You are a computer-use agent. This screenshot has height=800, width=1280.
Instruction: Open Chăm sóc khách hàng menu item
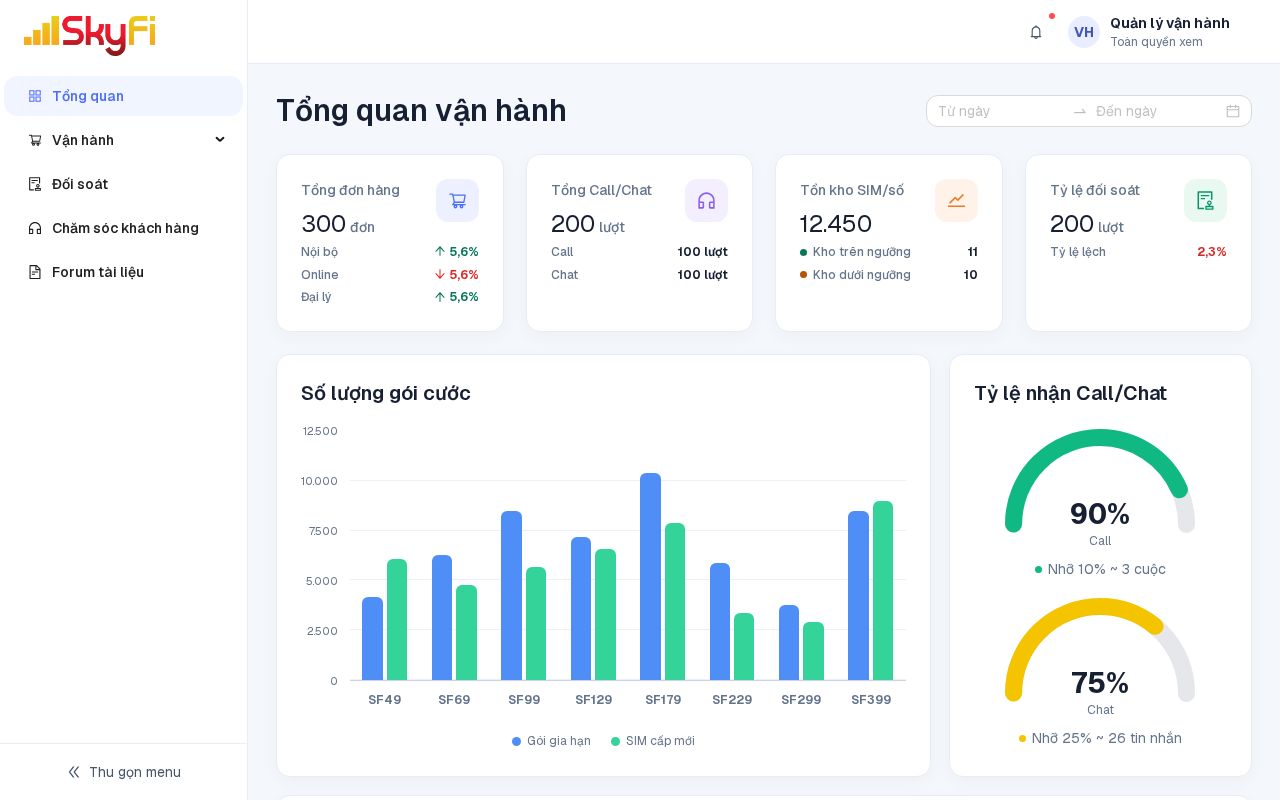[123, 228]
